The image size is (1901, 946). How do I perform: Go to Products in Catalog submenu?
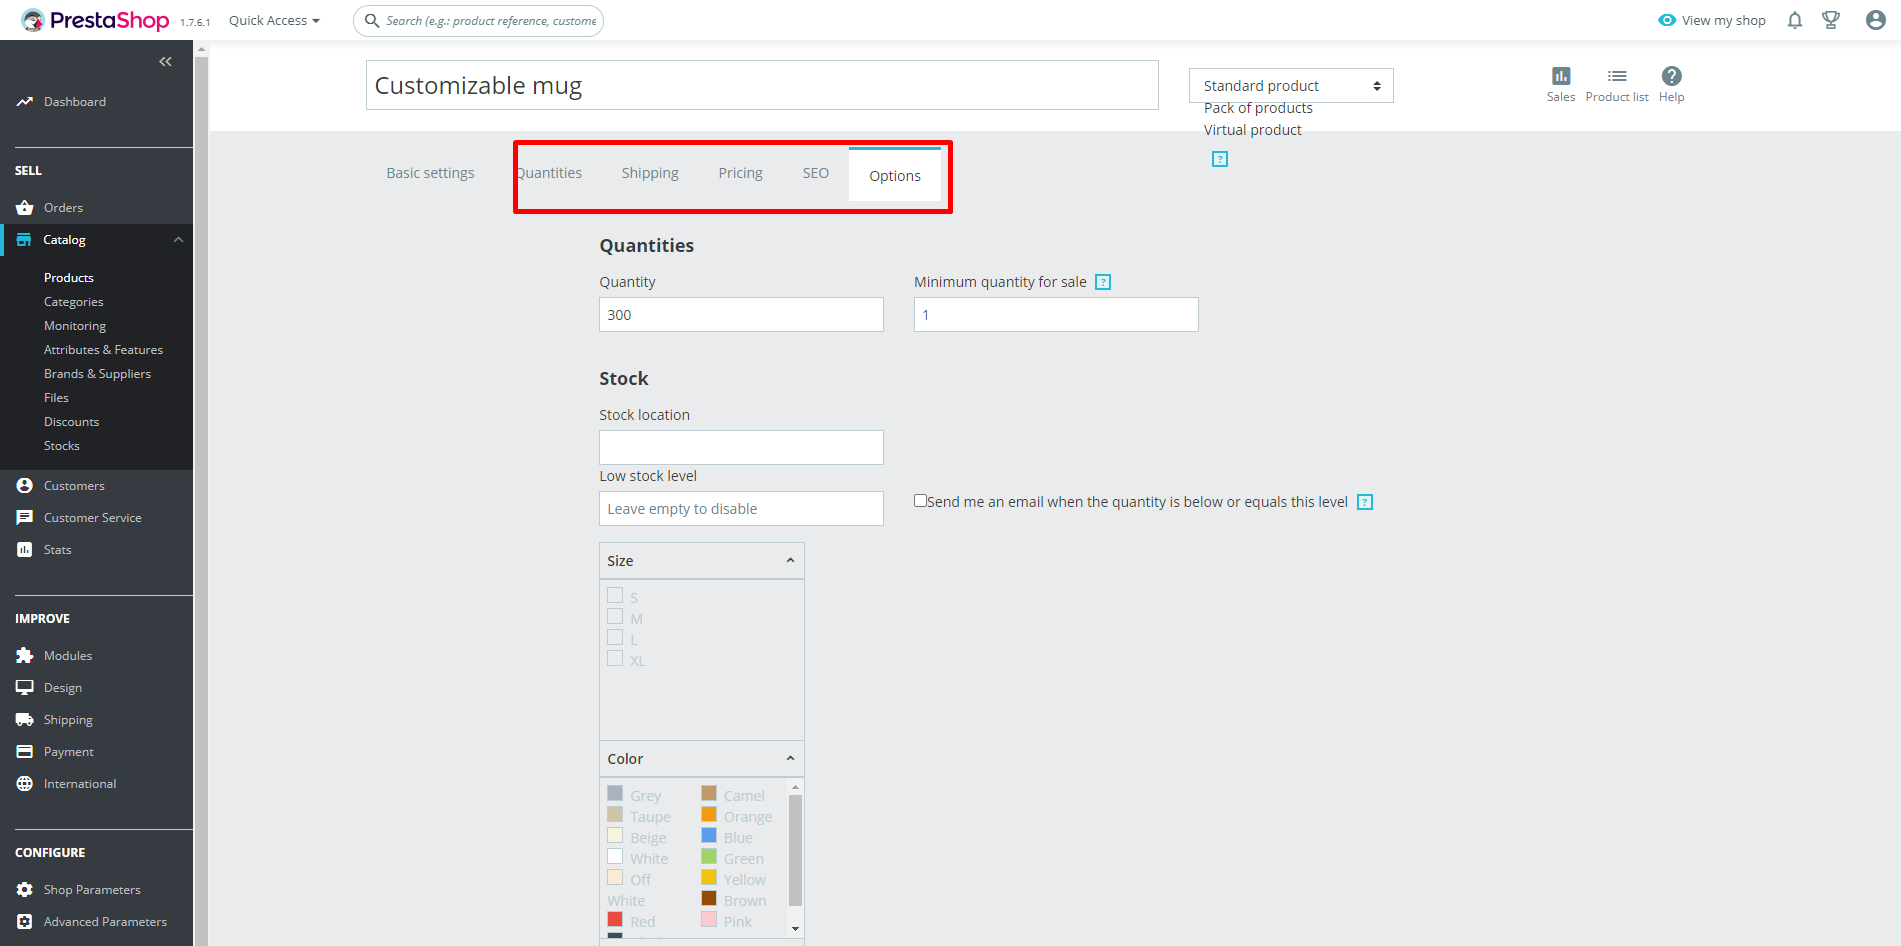pyautogui.click(x=69, y=278)
